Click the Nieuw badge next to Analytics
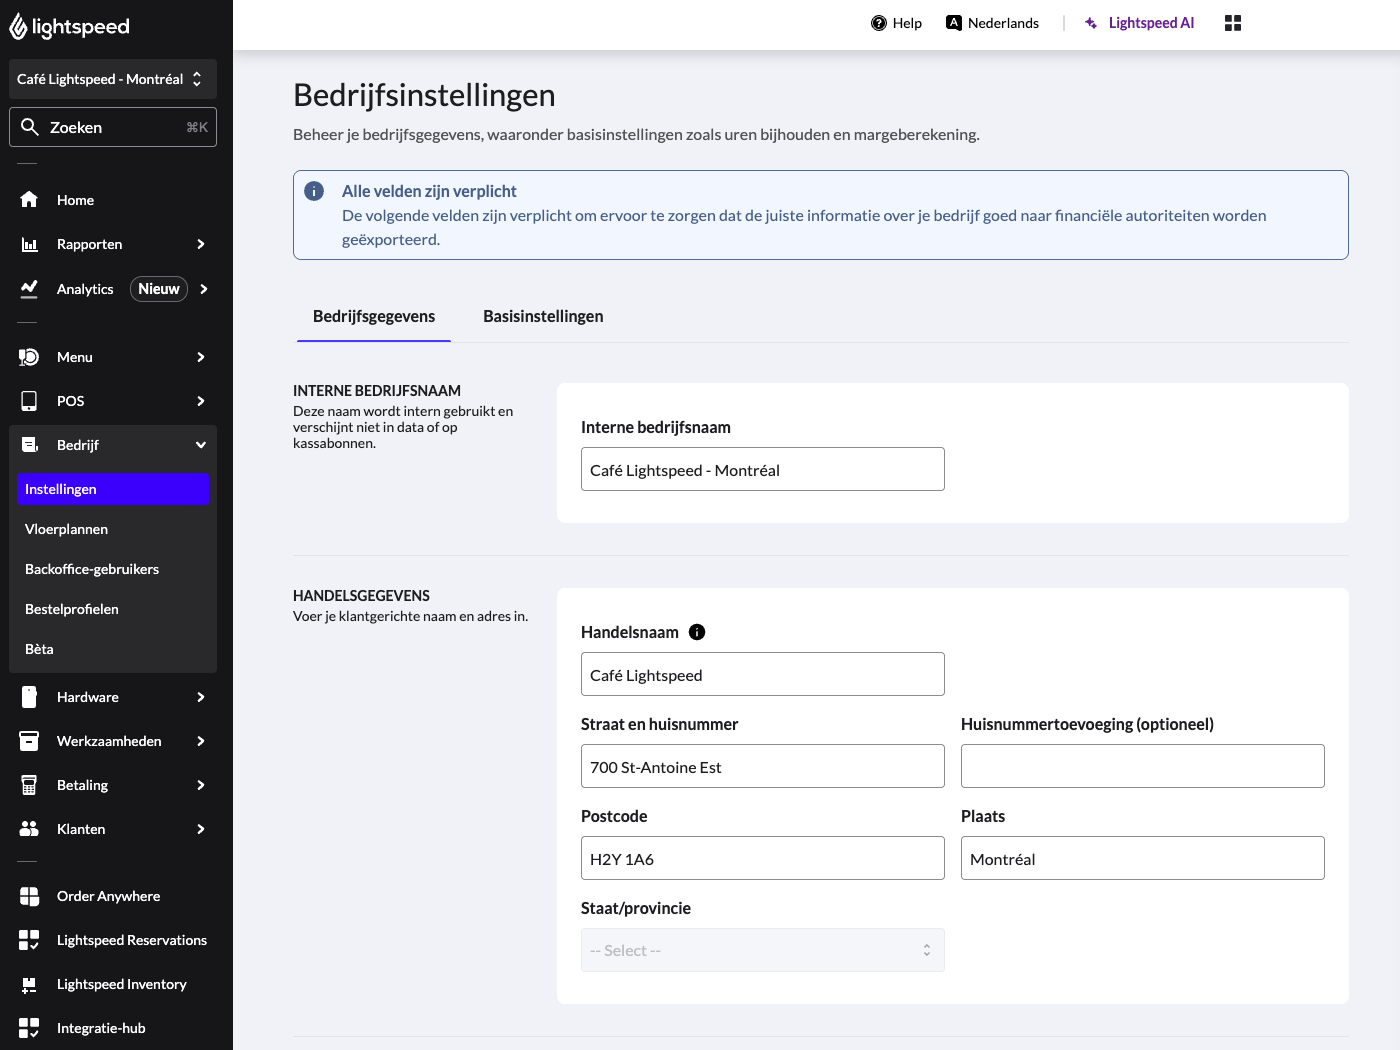Viewport: 1400px width, 1050px height. tap(159, 289)
